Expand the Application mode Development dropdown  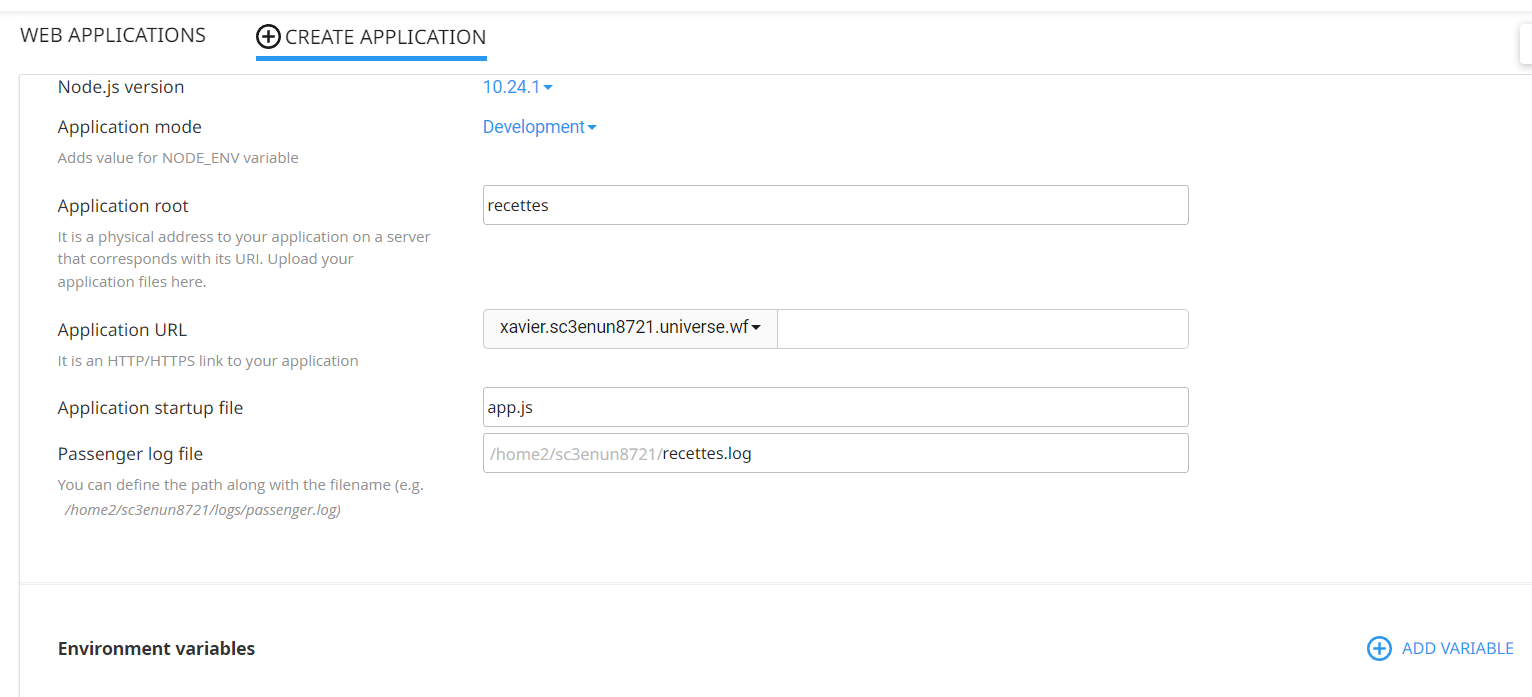click(x=538, y=127)
